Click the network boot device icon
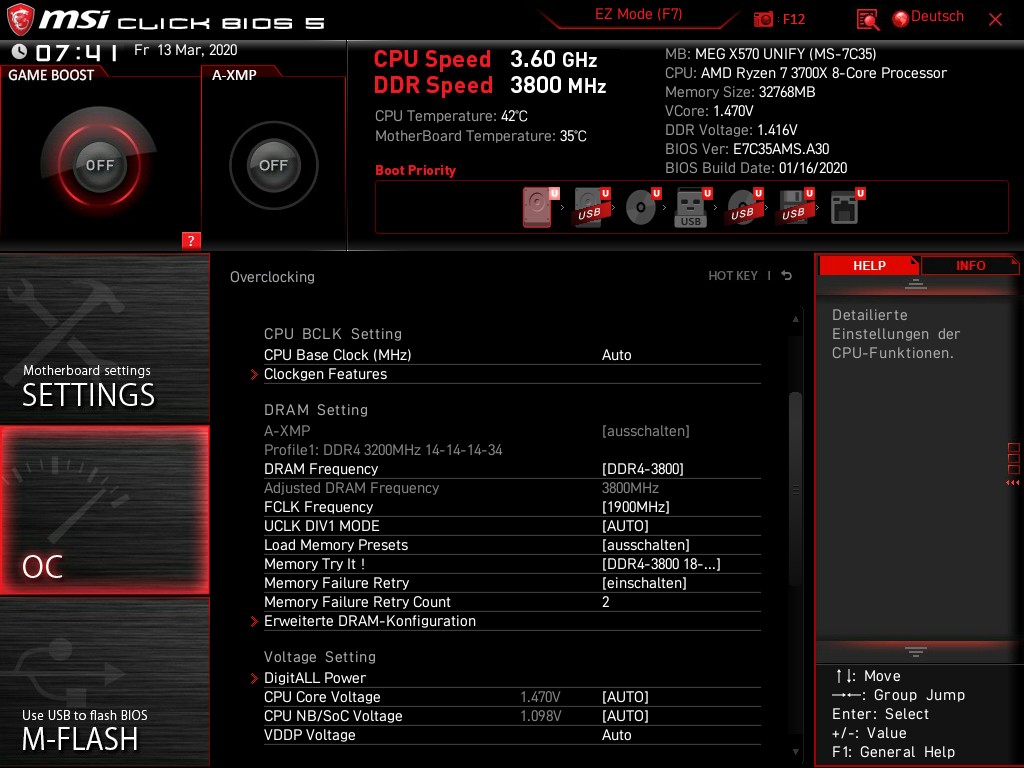 (x=845, y=205)
